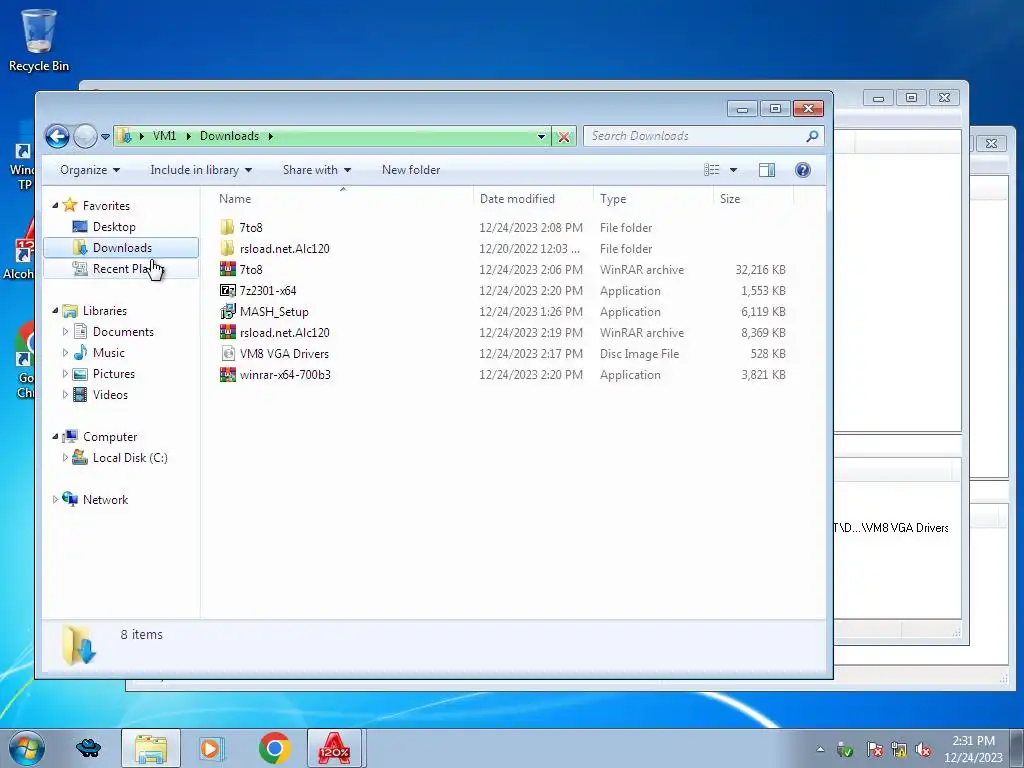Expand the Videos library node
The width and height of the screenshot is (1024, 768).
tap(65, 394)
